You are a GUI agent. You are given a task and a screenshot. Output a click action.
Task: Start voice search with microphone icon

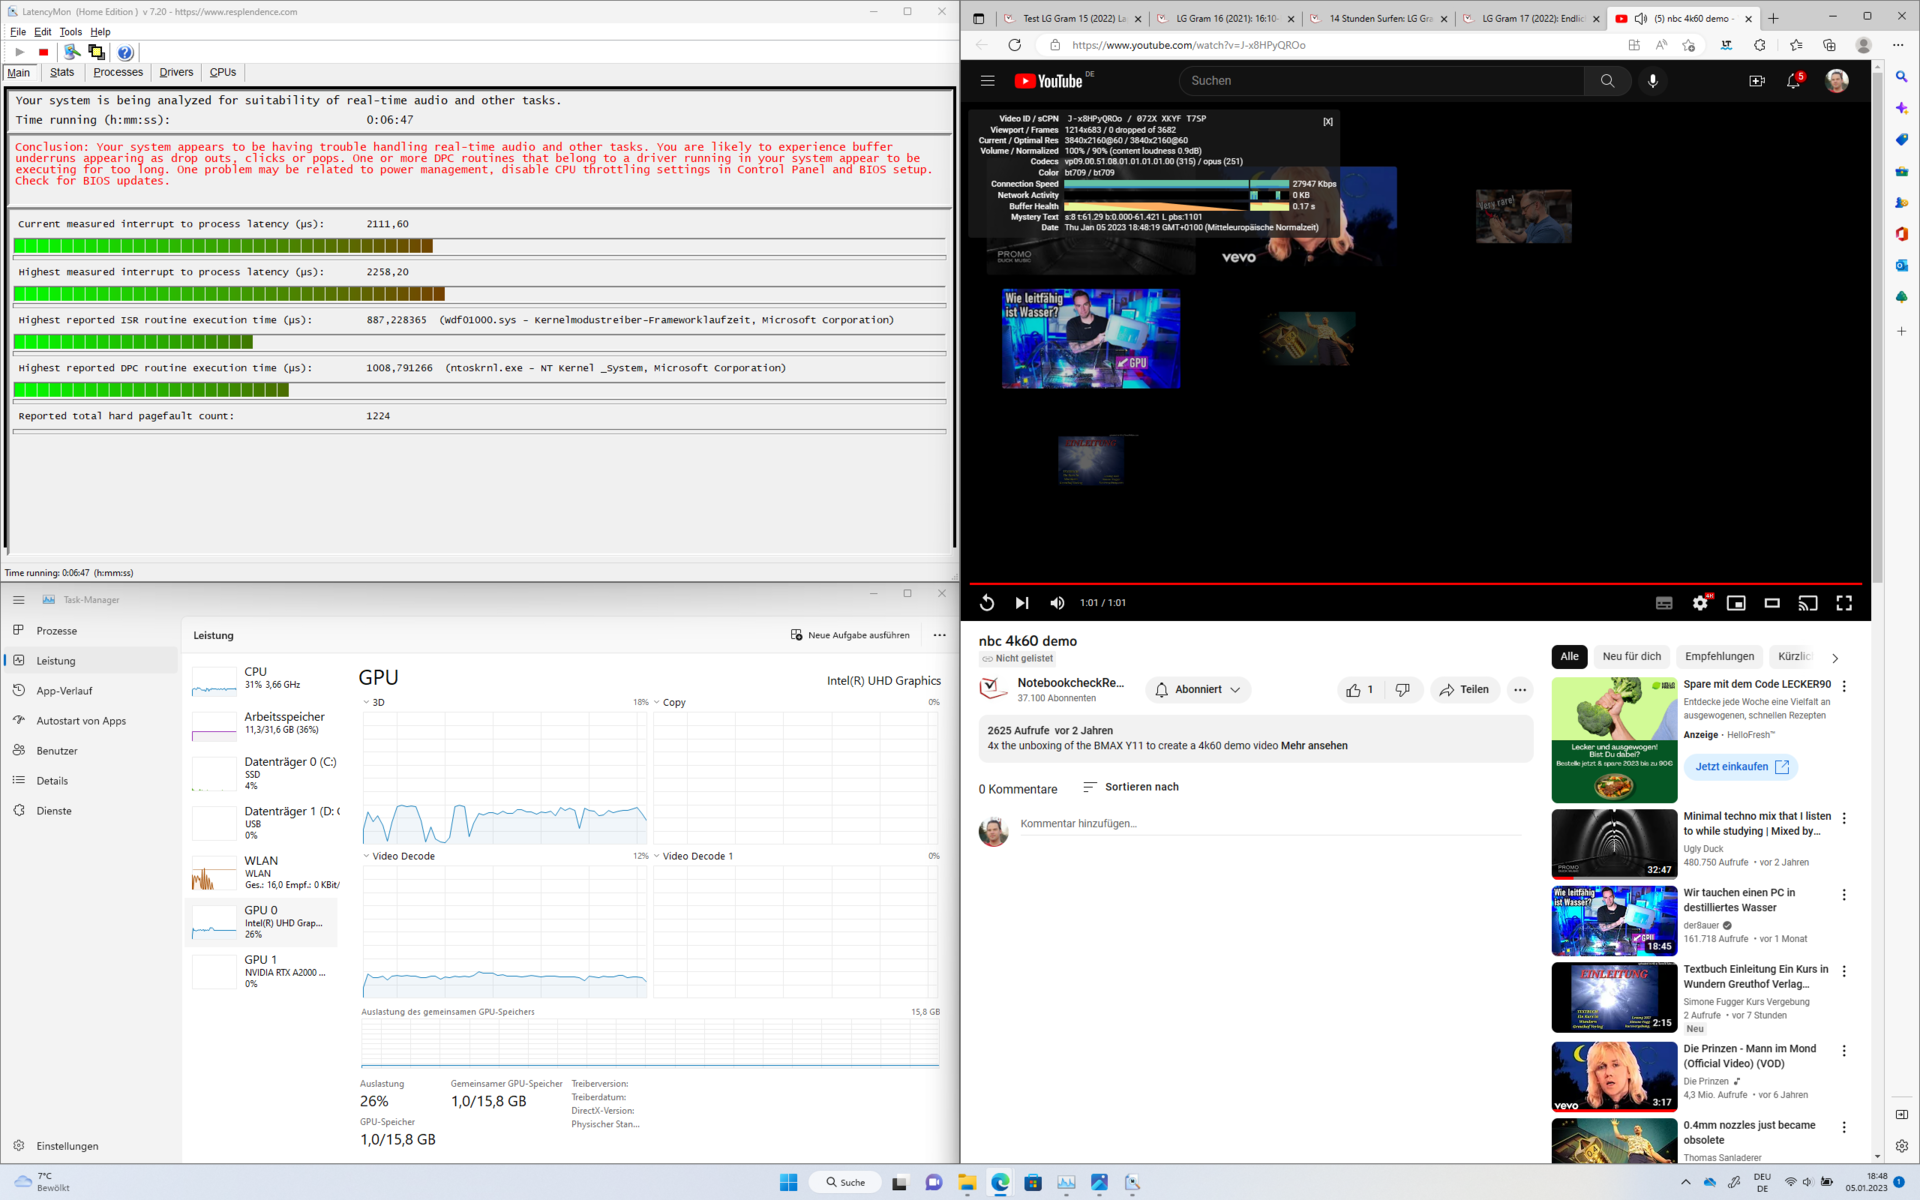pyautogui.click(x=1653, y=81)
